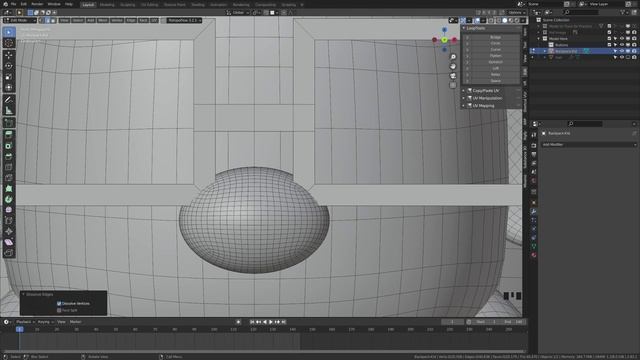Select the Shrink/Fatten tool
This screenshot has width=640, height=360.
click(x=9, y=231)
